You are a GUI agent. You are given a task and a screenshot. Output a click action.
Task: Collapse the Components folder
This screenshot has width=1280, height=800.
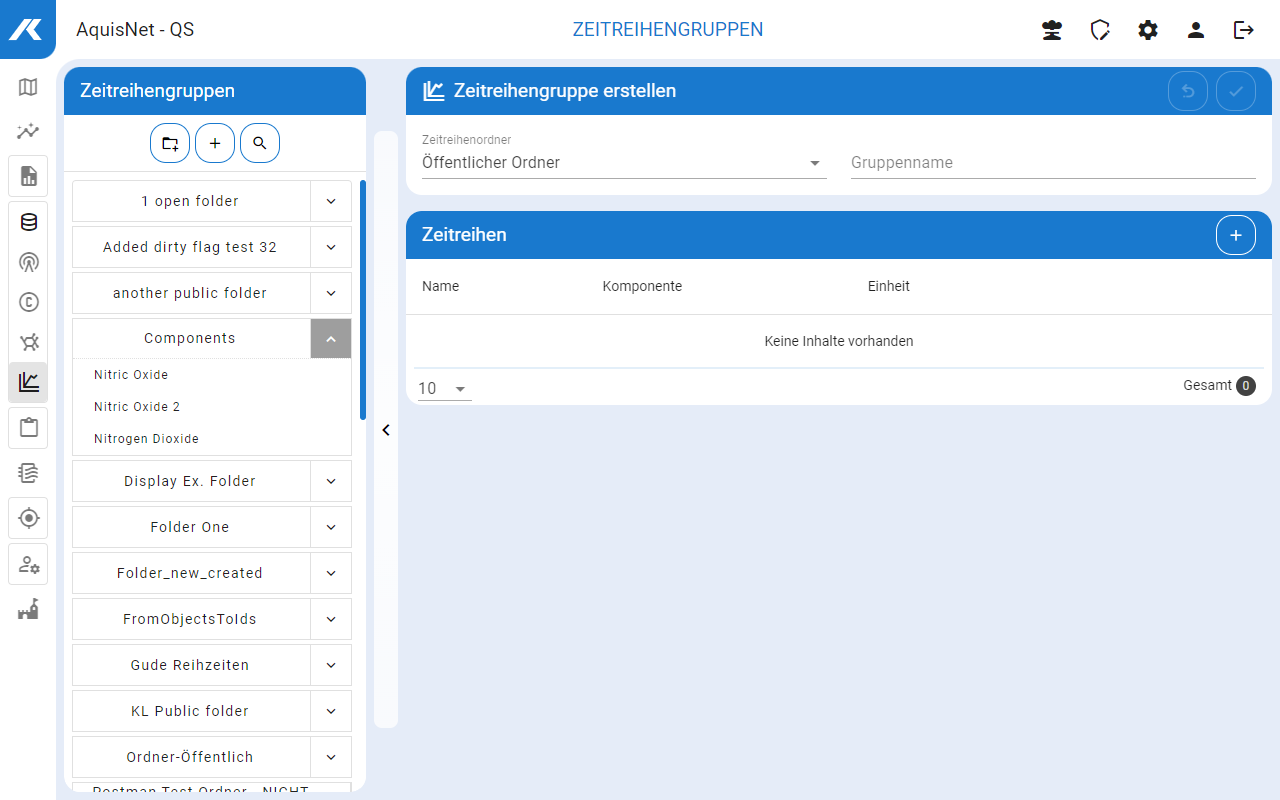331,339
